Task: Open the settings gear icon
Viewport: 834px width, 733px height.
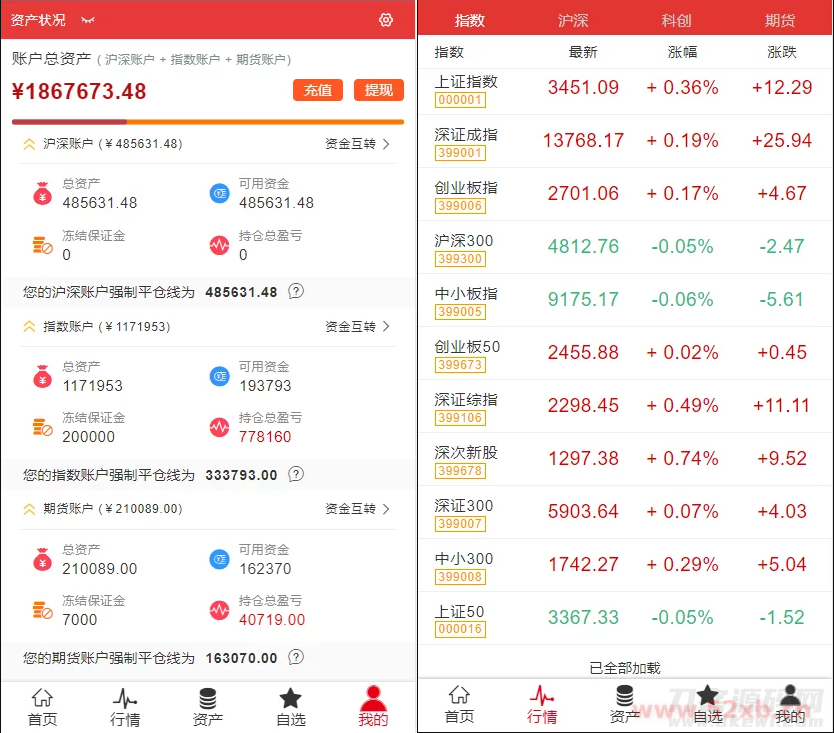Action: [386, 19]
